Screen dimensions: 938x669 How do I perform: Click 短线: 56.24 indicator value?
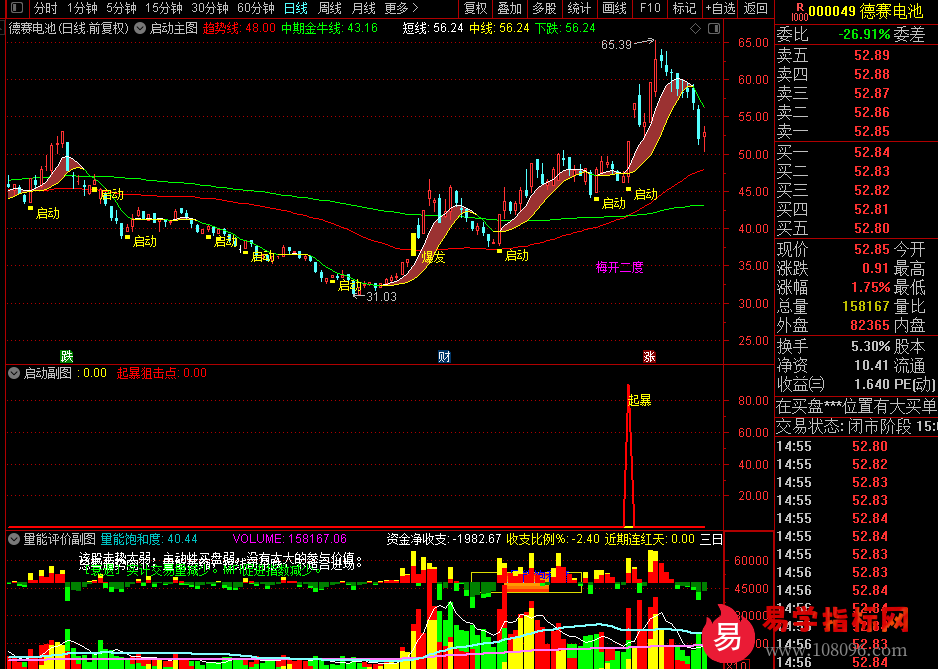433,28
